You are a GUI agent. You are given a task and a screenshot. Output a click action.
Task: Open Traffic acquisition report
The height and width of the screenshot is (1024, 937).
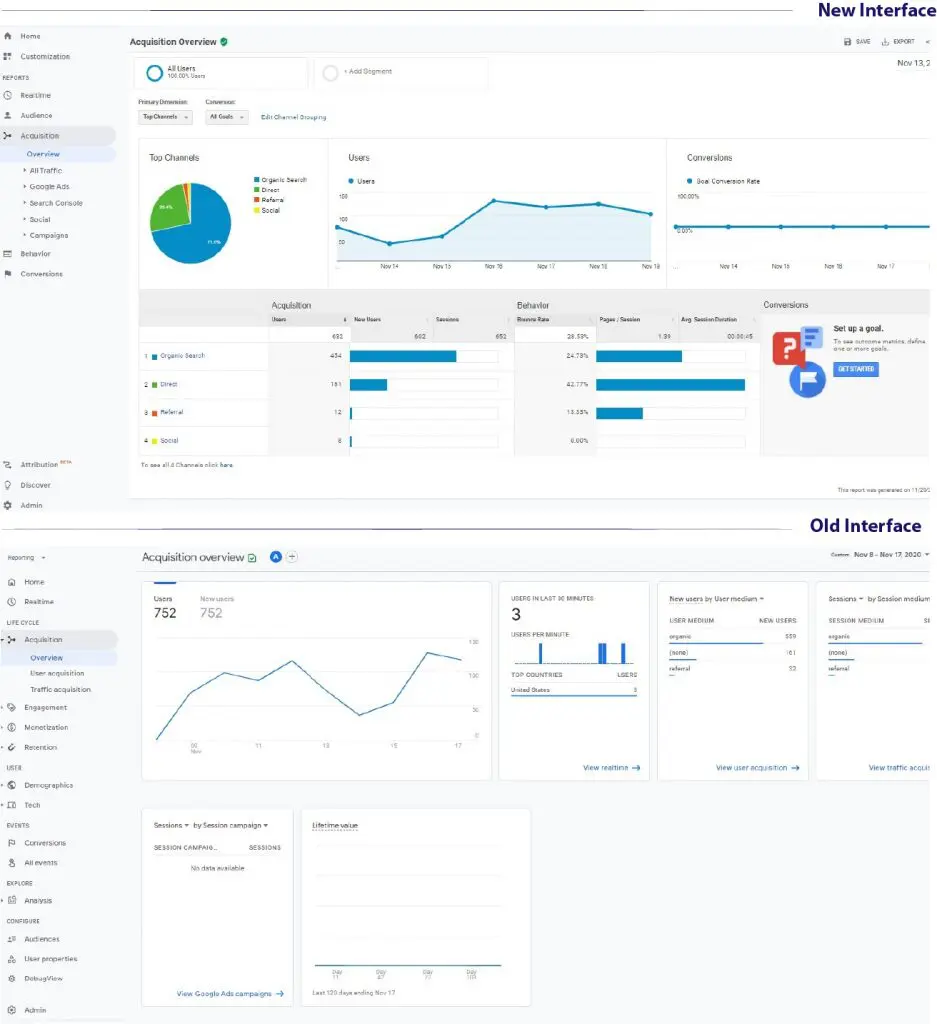click(60, 689)
